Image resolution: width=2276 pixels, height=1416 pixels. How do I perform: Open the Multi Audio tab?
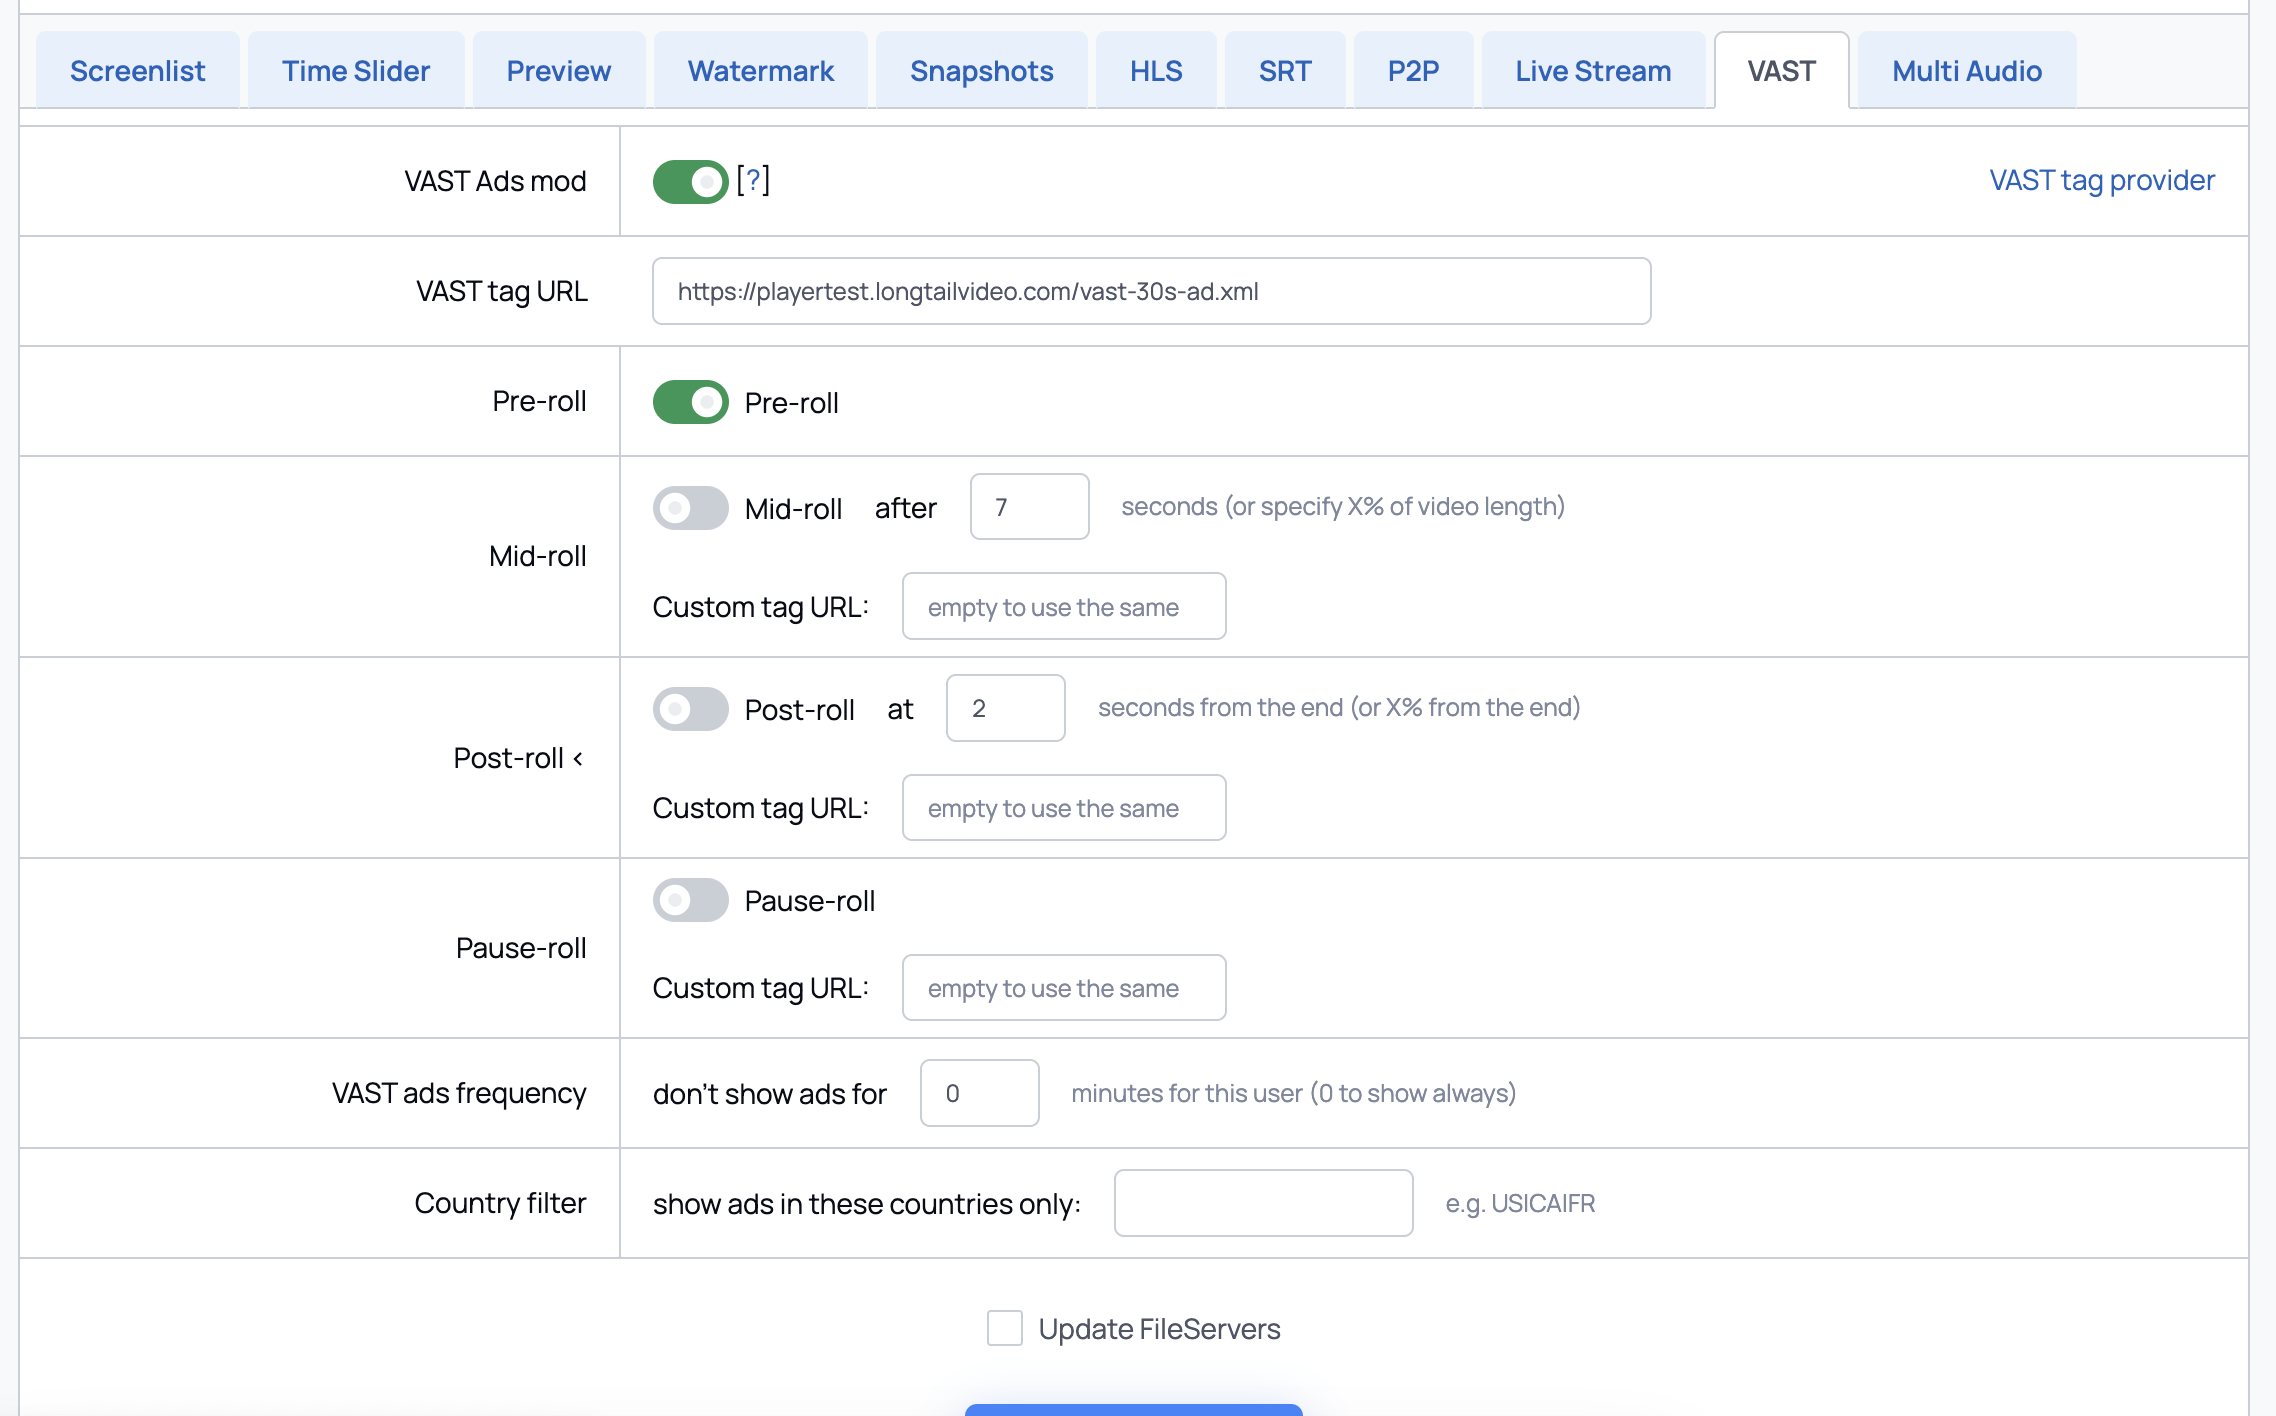[x=1966, y=71]
